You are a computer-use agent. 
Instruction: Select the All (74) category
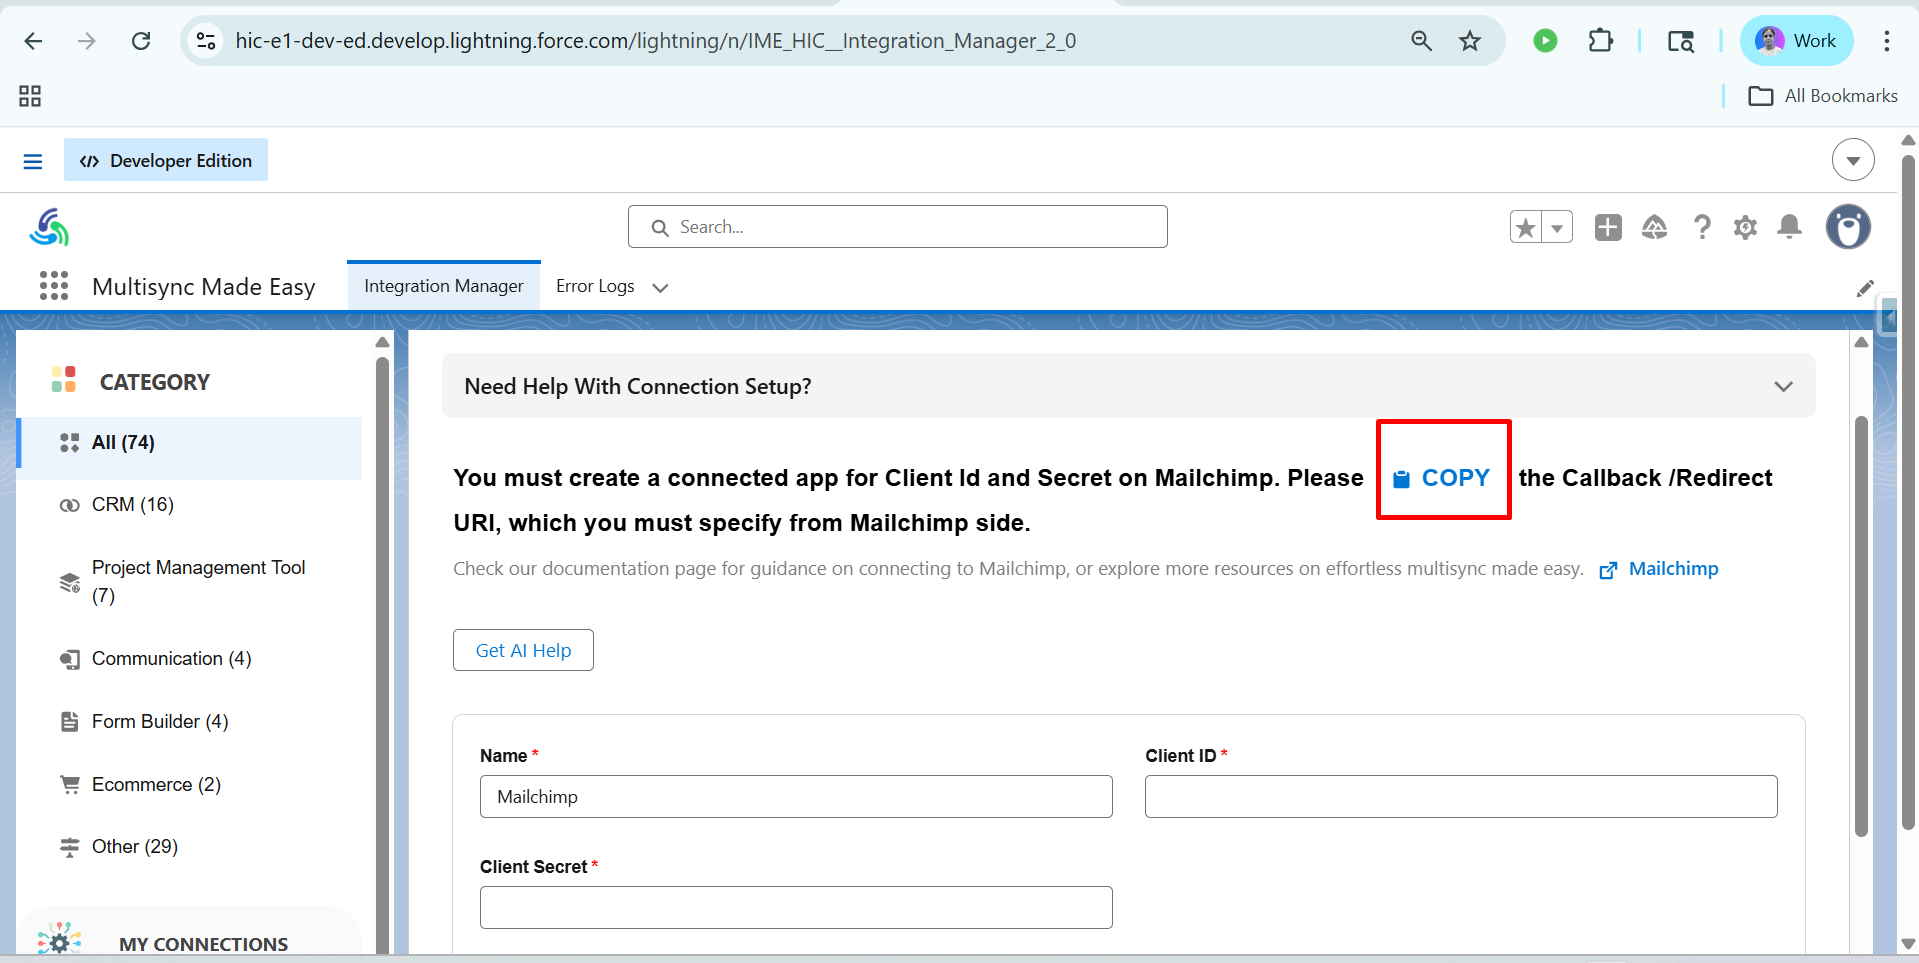click(x=190, y=443)
